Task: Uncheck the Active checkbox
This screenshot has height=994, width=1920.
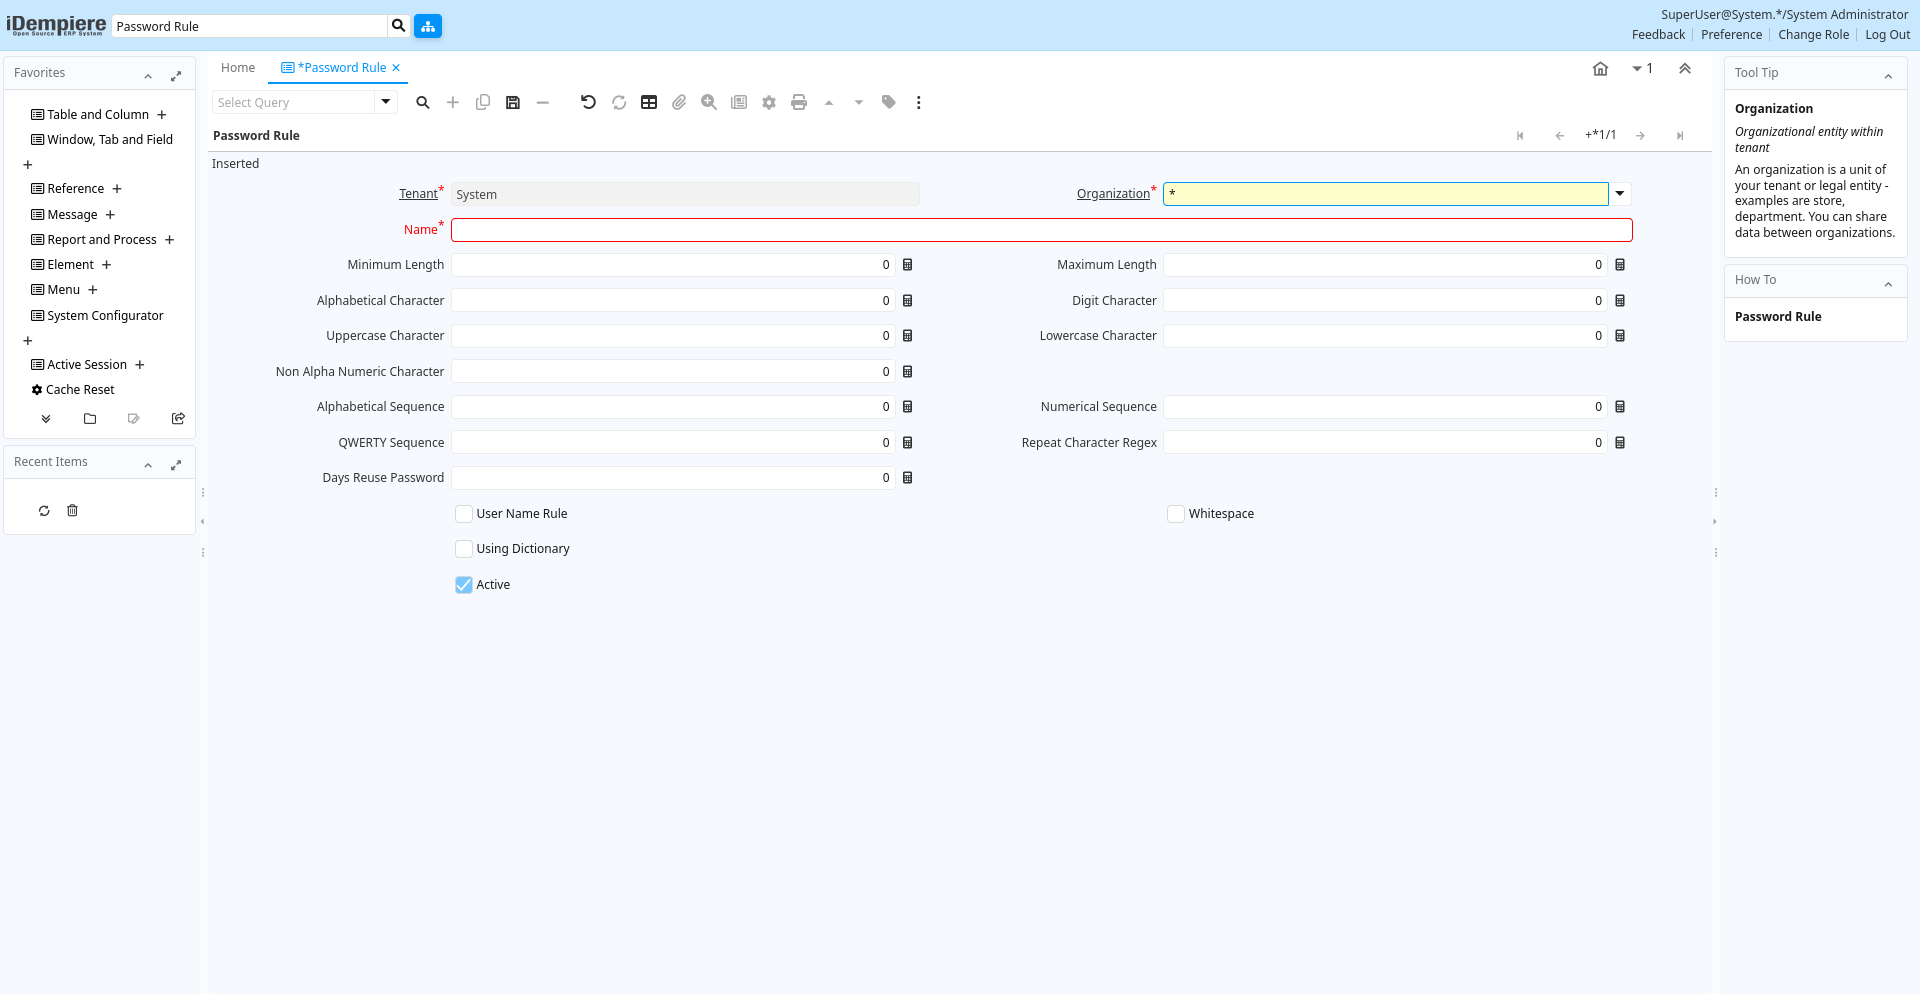Action: coord(464,585)
